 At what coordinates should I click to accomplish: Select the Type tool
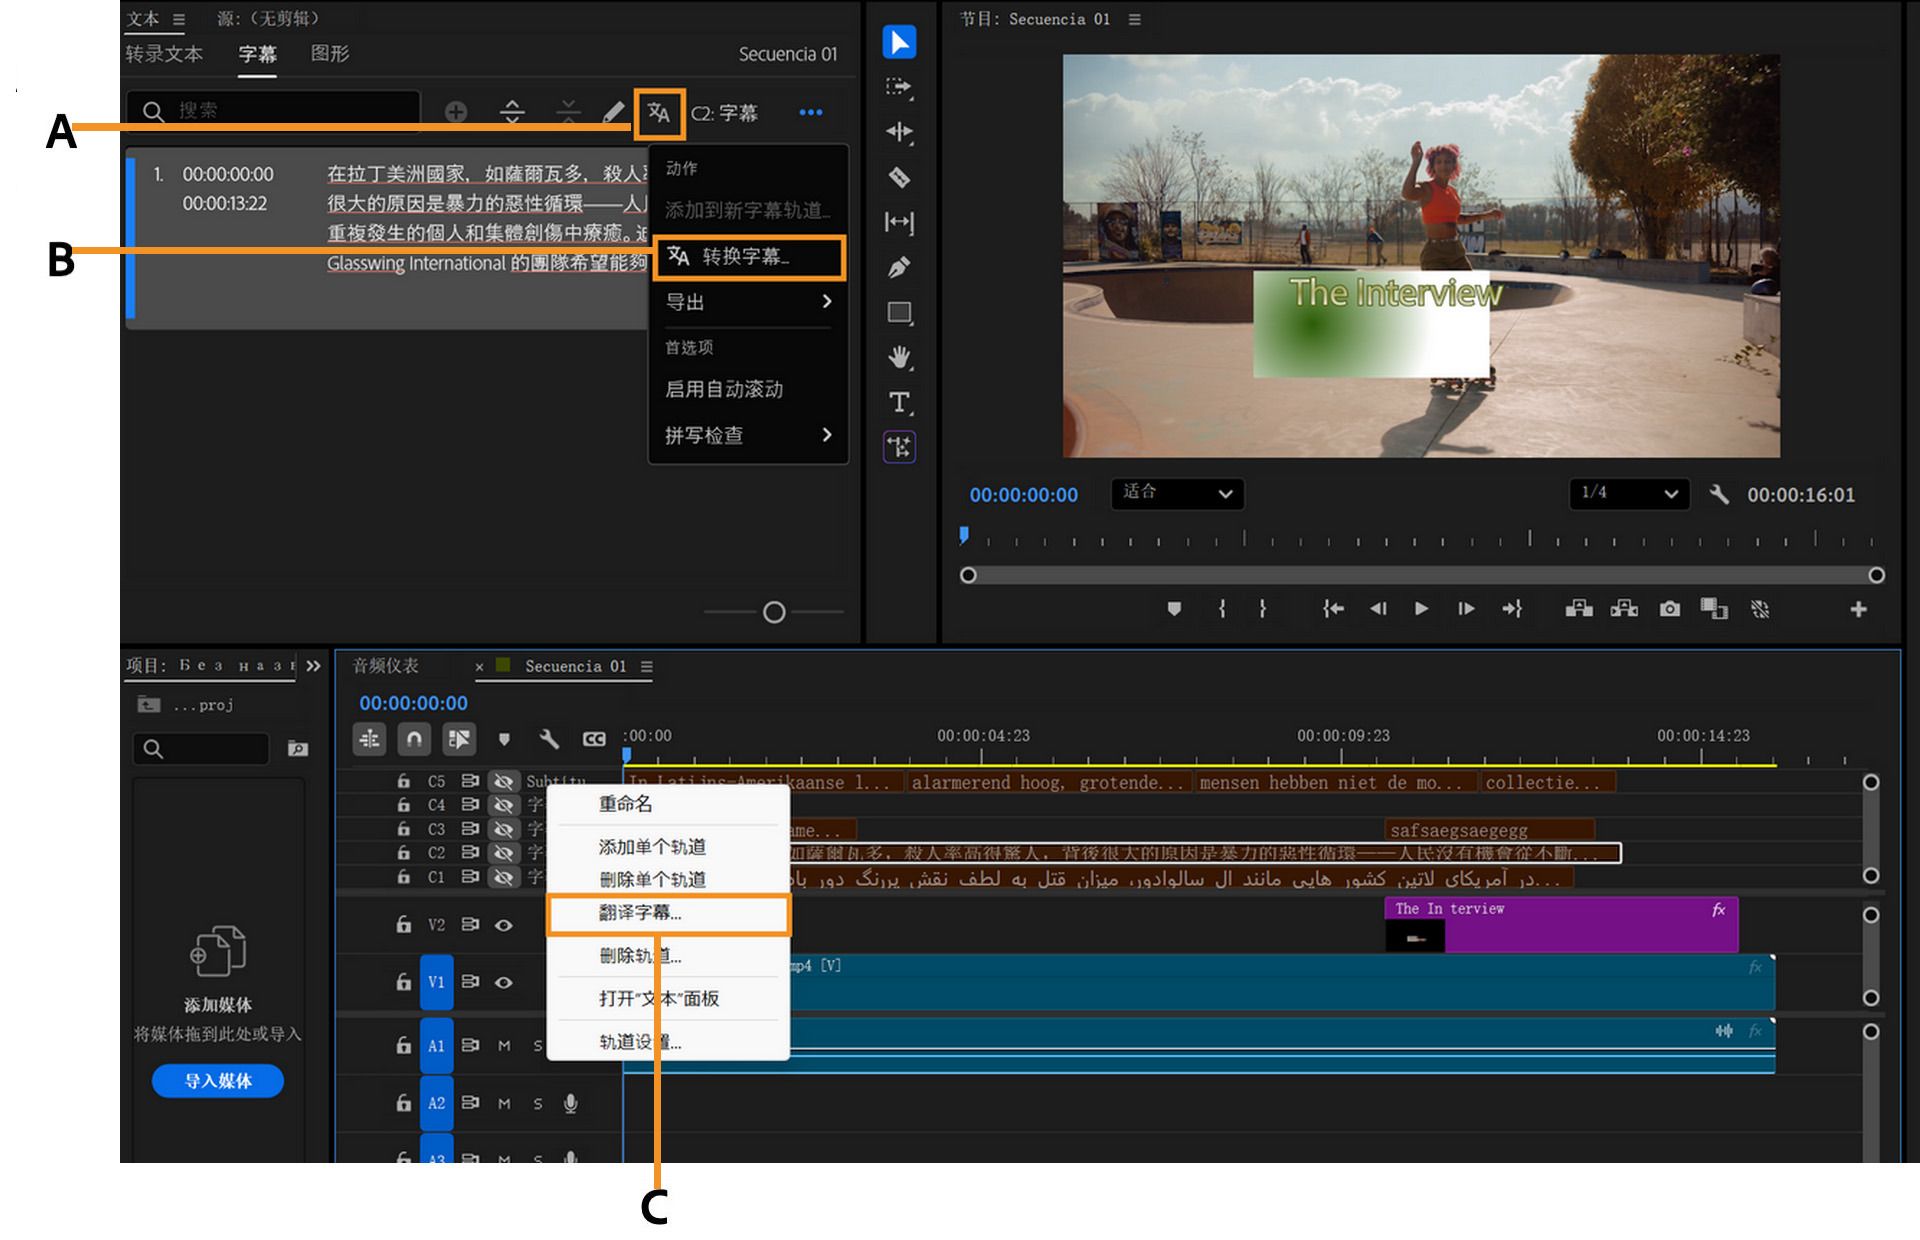(899, 403)
